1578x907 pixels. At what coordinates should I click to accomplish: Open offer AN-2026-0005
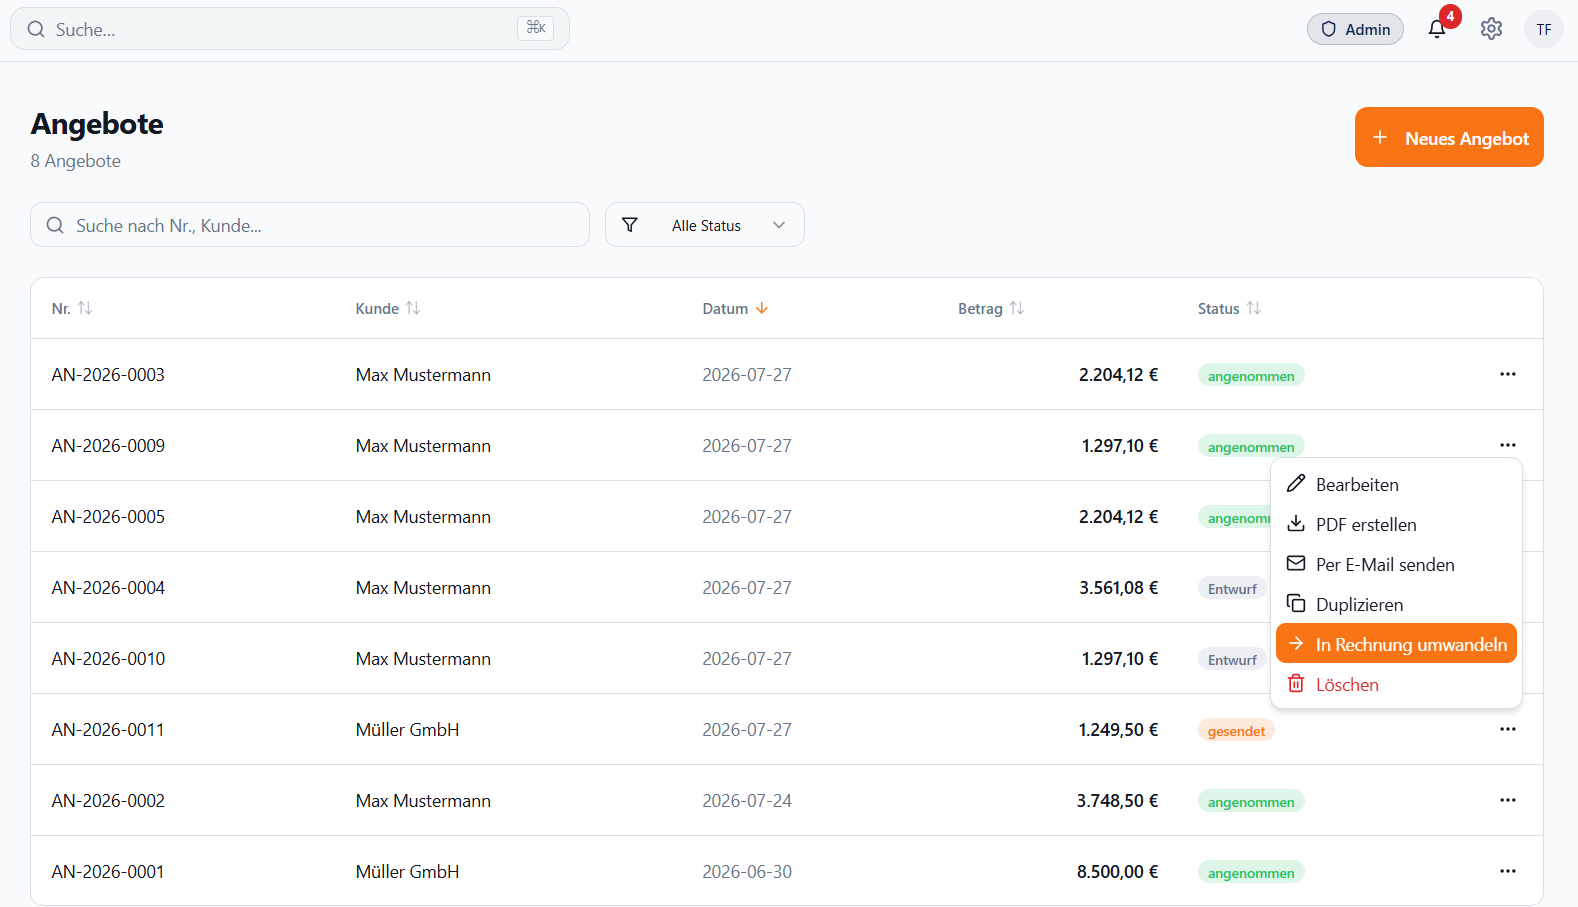(108, 517)
